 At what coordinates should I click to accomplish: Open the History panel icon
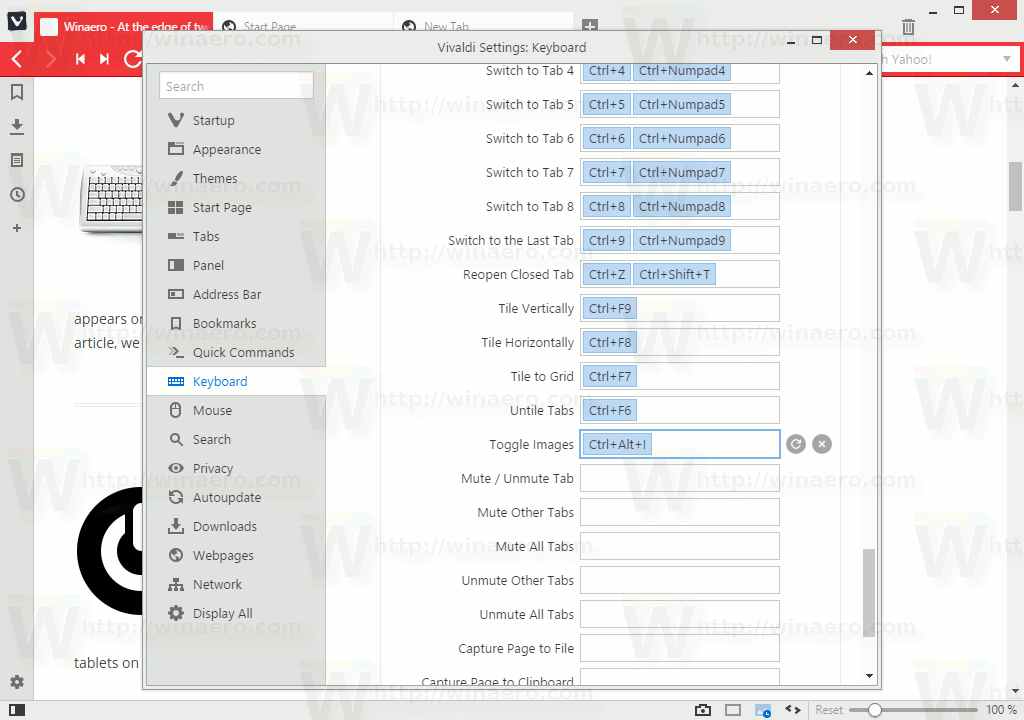pos(16,194)
